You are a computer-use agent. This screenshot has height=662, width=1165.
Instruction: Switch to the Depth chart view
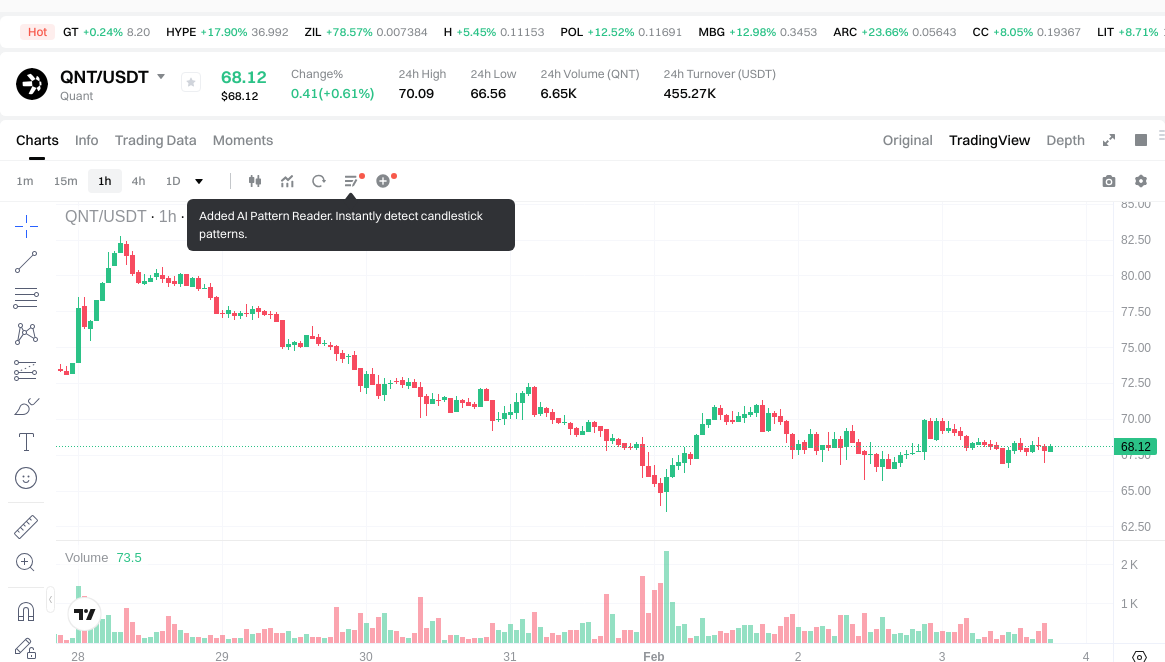click(1065, 140)
